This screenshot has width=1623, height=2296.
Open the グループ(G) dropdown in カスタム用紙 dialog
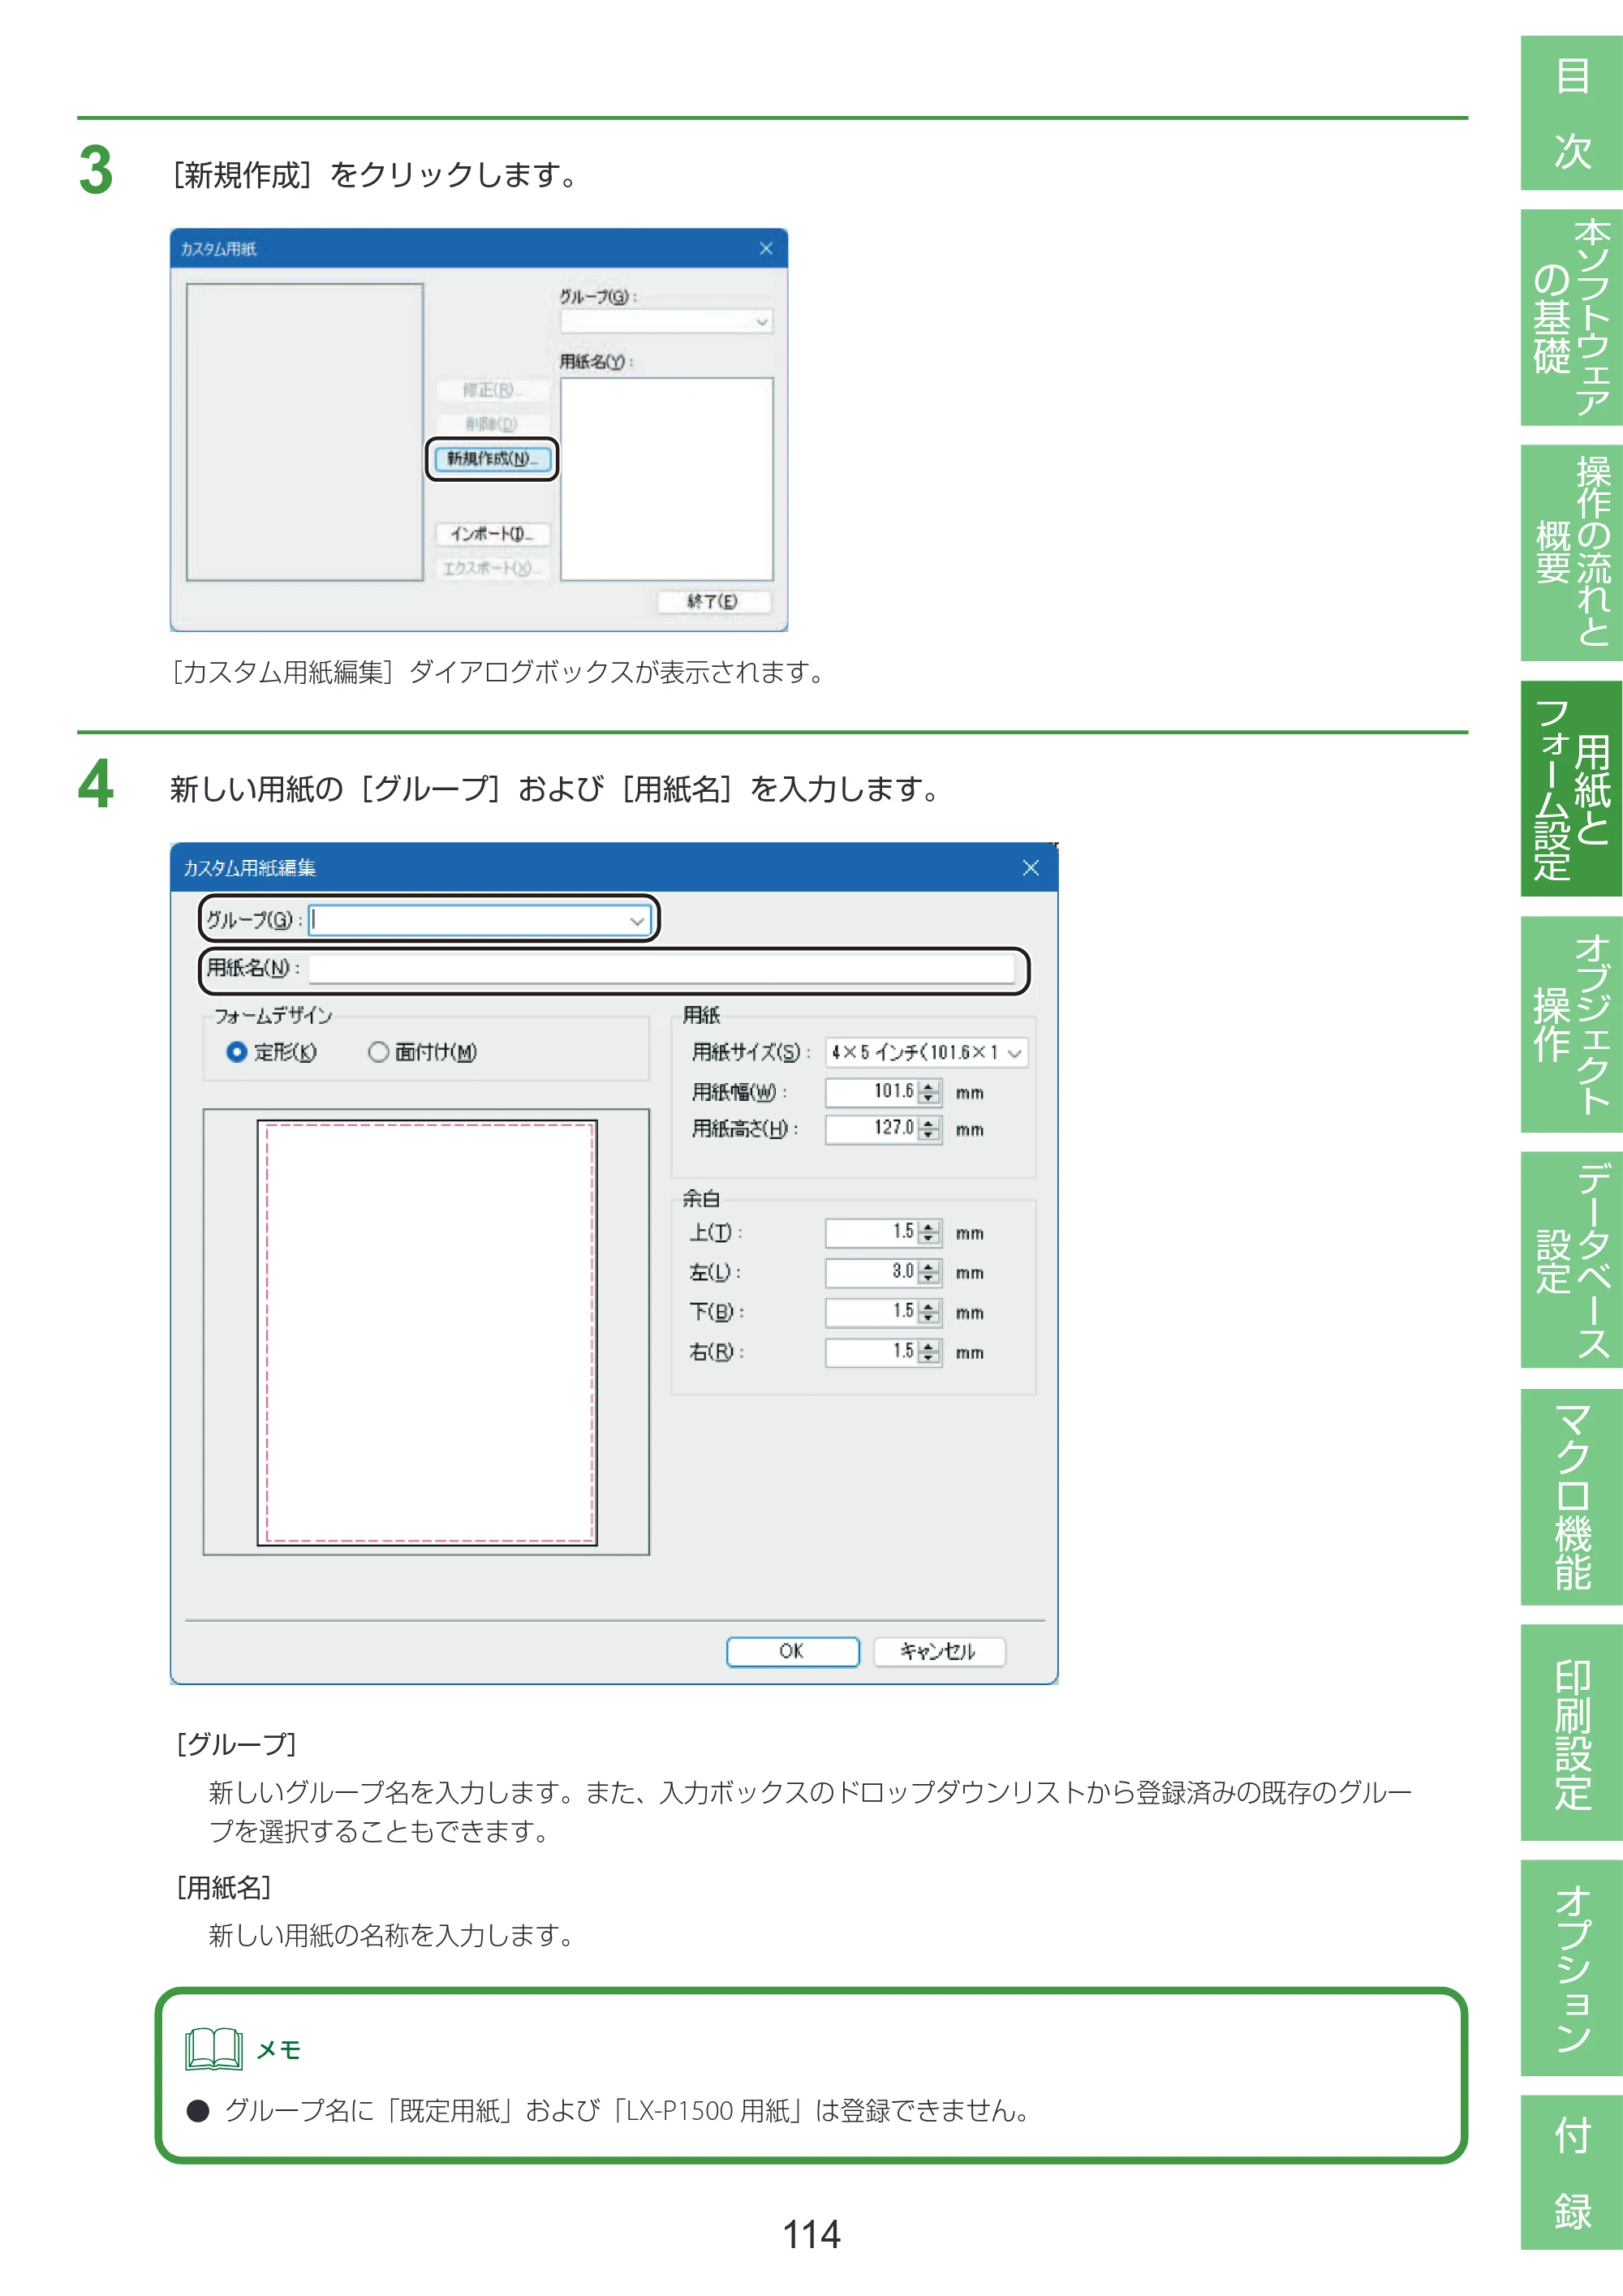click(666, 322)
